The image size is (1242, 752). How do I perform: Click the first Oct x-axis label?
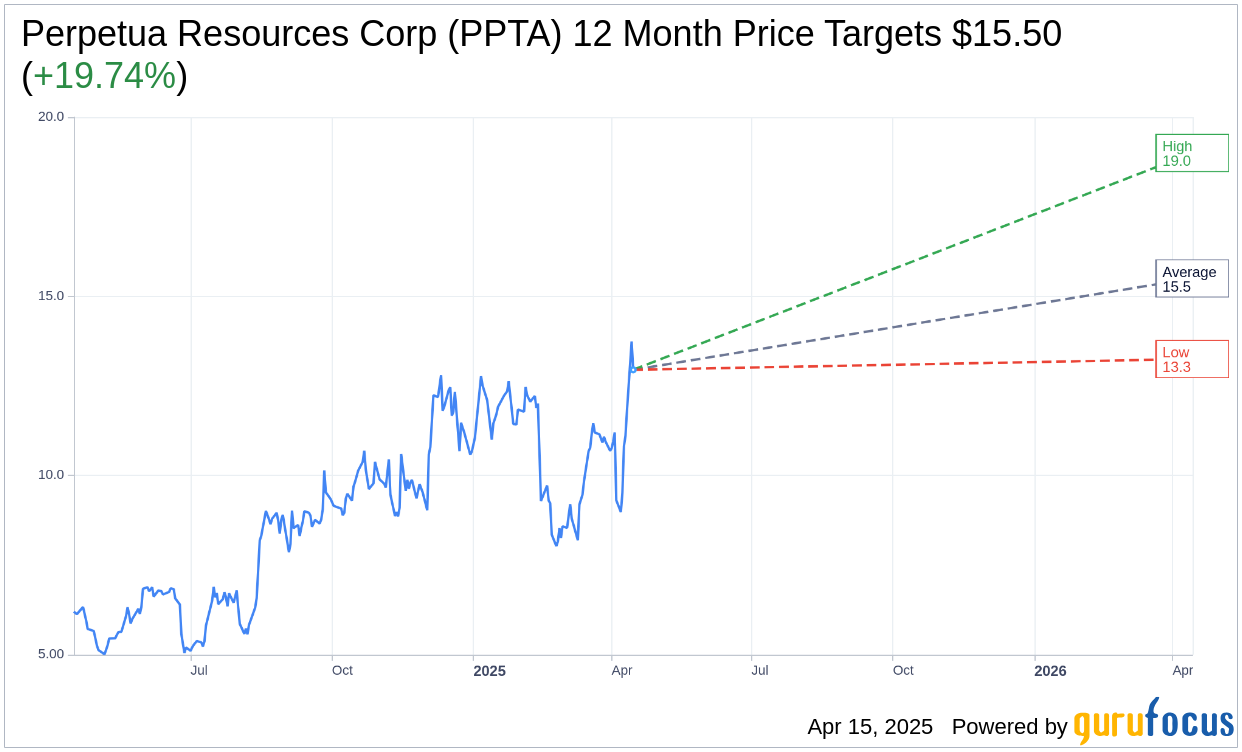coord(342,670)
